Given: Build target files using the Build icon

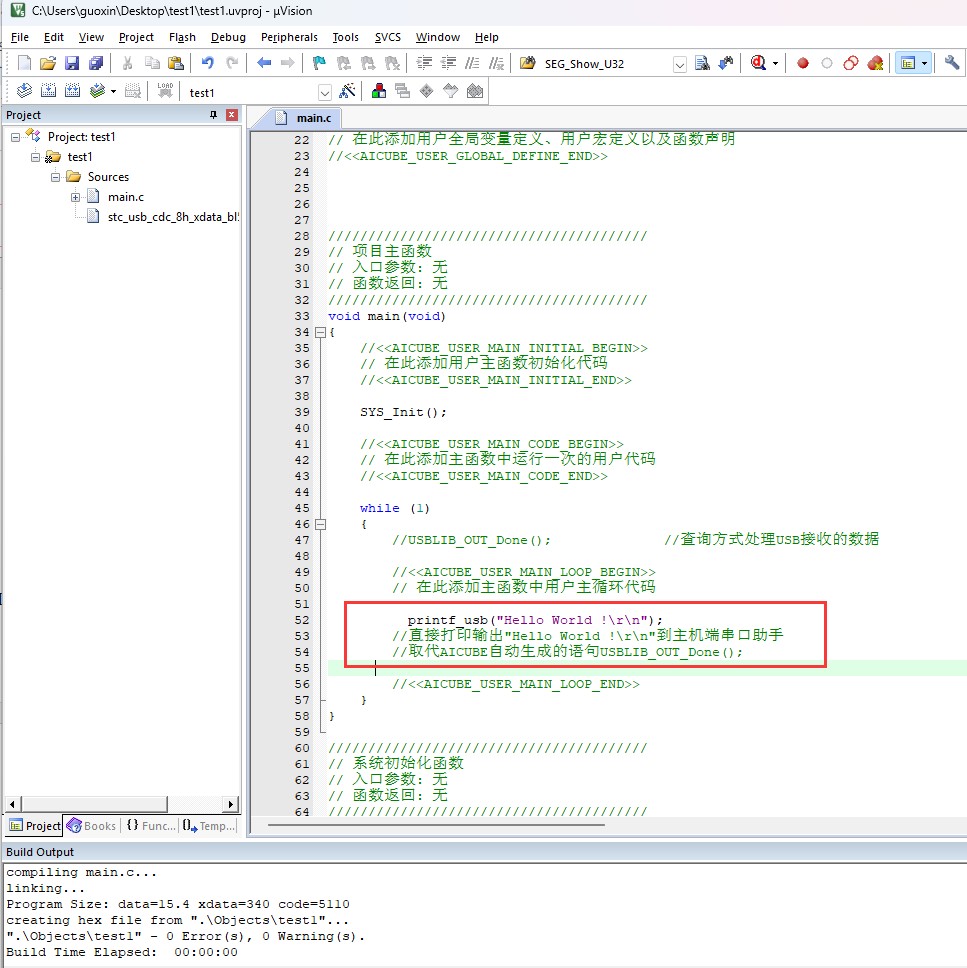Looking at the screenshot, I should (48, 91).
